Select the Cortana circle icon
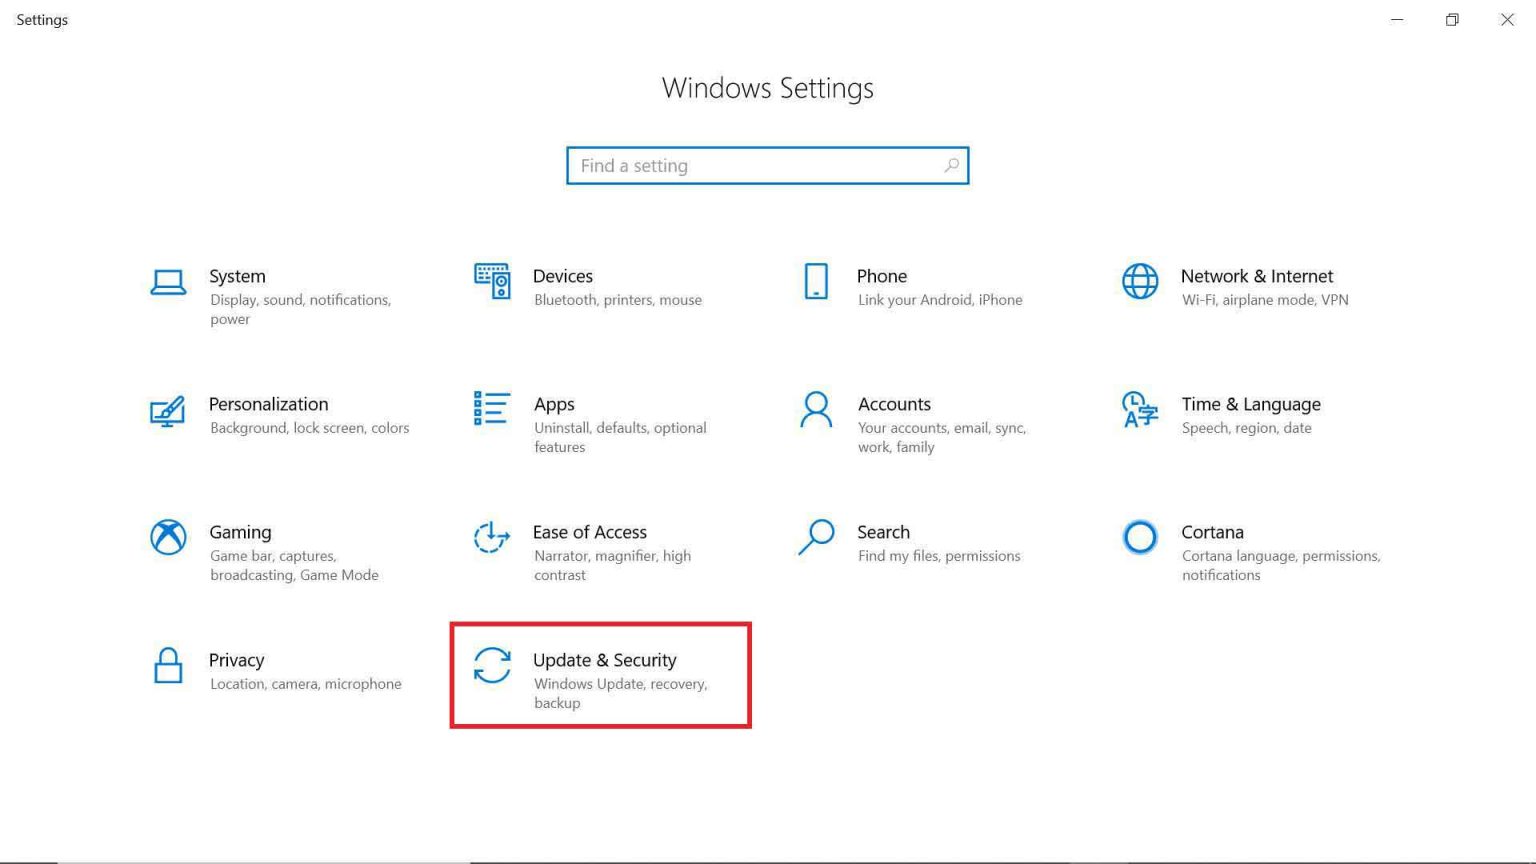The width and height of the screenshot is (1536, 864). (x=1139, y=537)
